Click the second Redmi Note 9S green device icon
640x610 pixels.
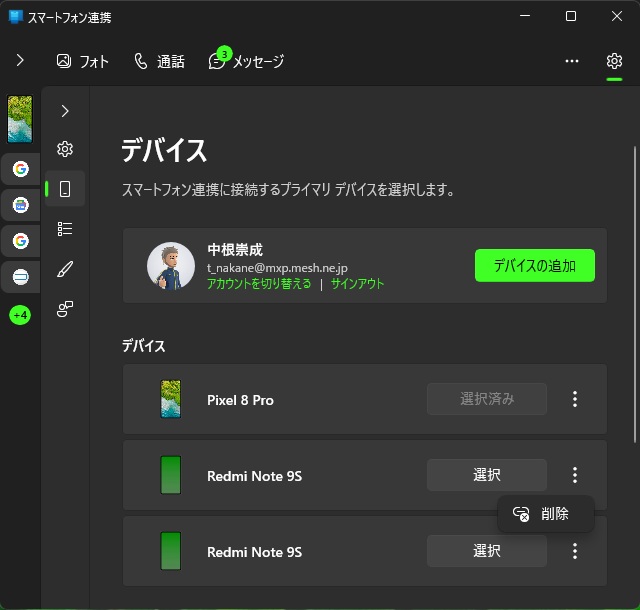171,551
